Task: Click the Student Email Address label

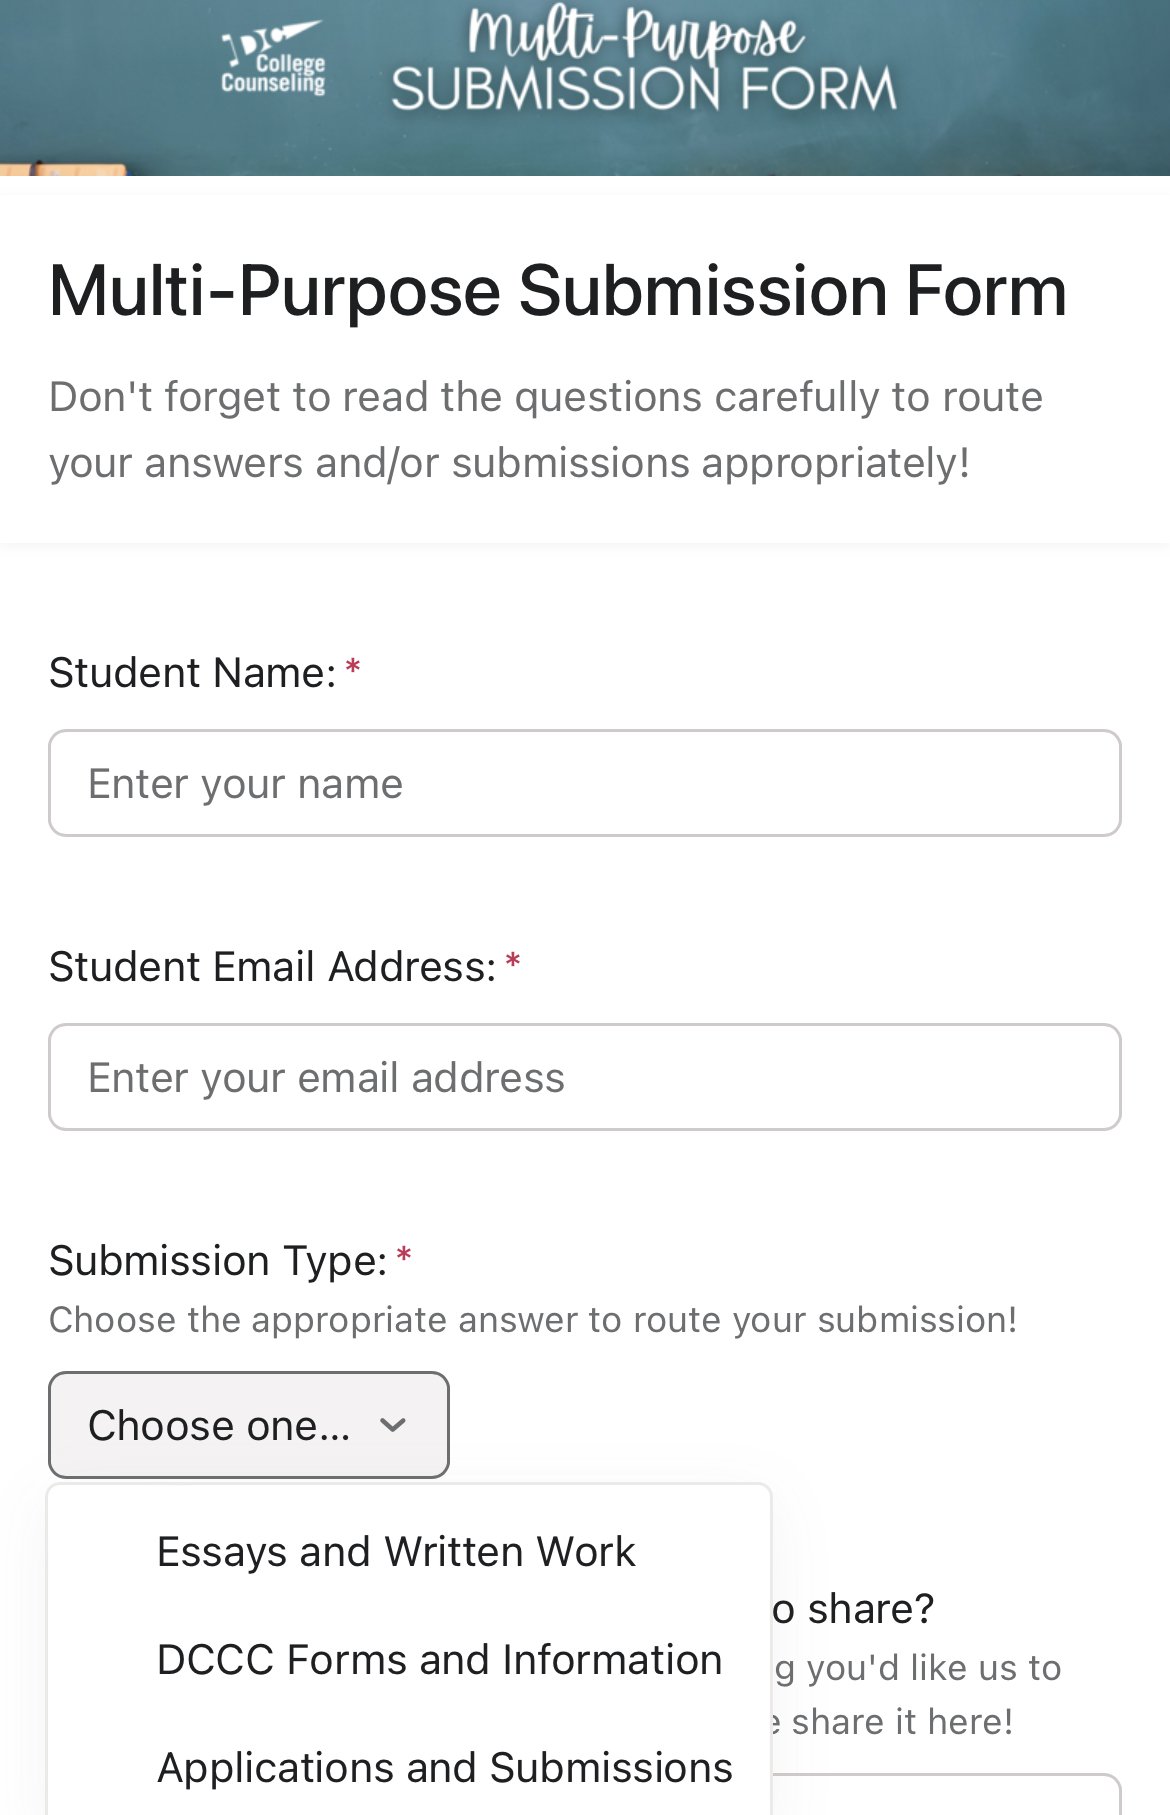Action: [x=273, y=967]
